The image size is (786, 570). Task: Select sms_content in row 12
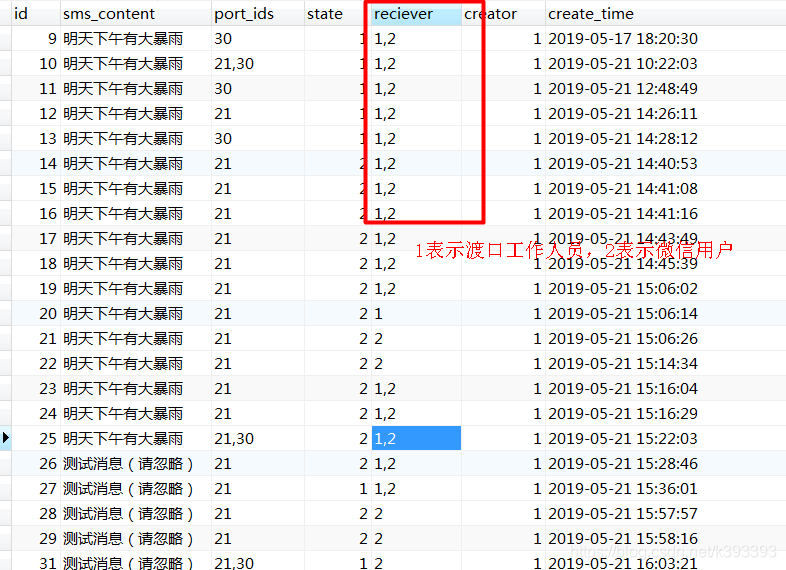135,114
